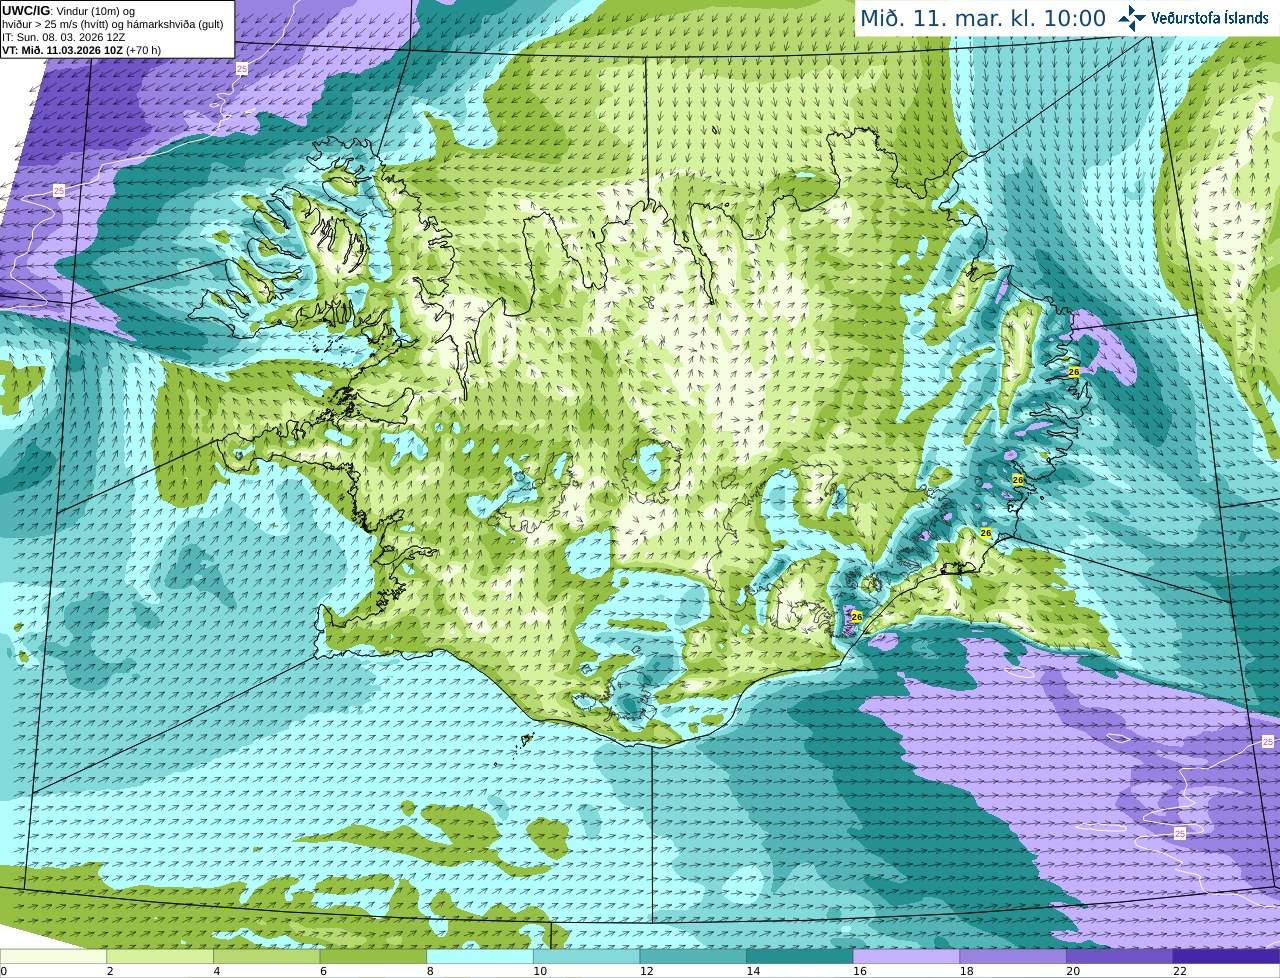
Task: Click the 'Mið. 11. mar. kl. 10:00' time header
Action: 983,18
